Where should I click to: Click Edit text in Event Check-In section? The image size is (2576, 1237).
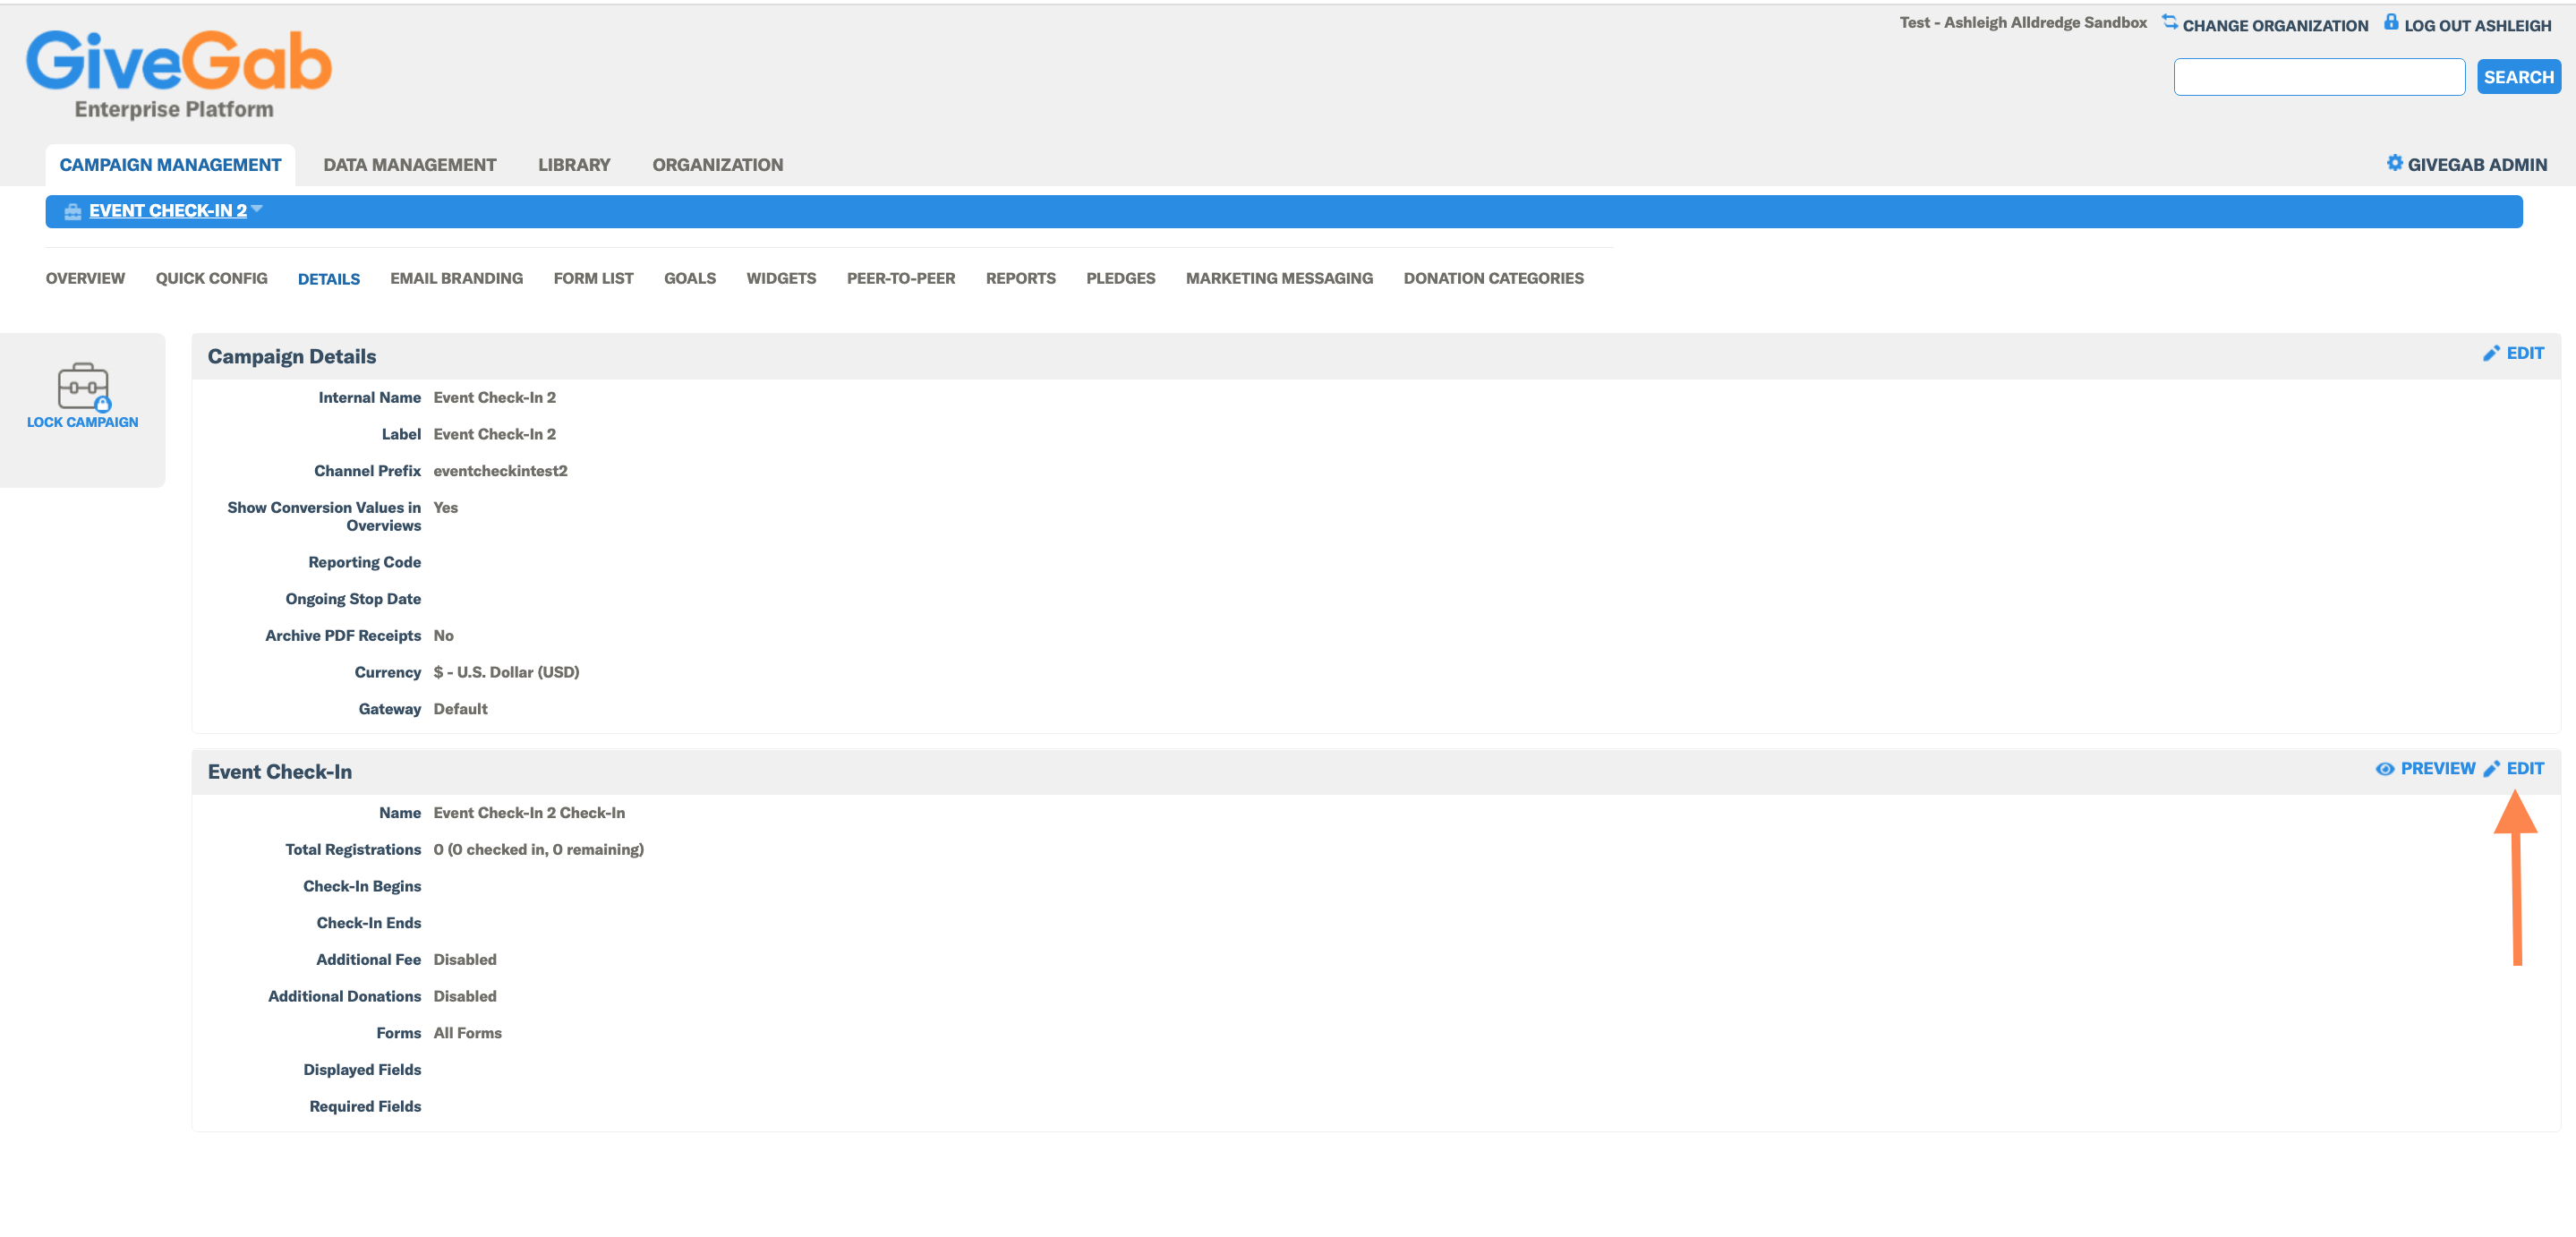click(x=2525, y=768)
